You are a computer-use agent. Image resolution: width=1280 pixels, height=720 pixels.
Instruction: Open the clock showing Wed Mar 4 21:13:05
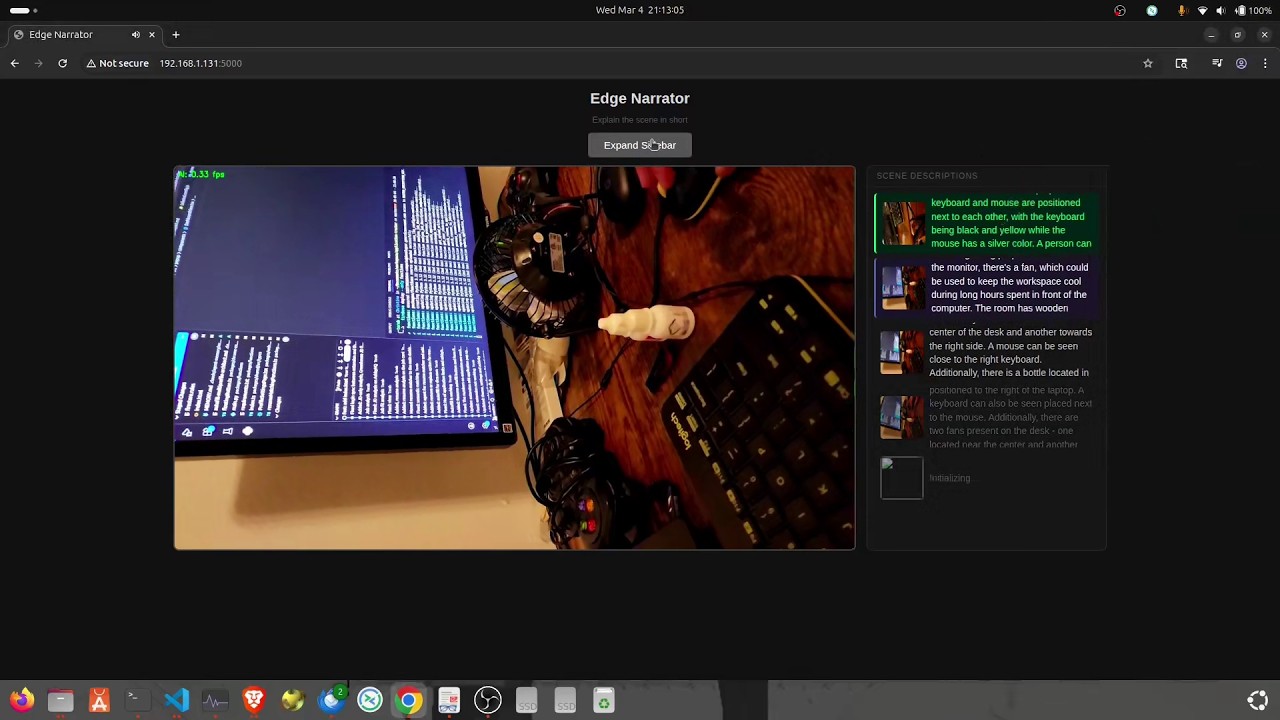coord(640,10)
